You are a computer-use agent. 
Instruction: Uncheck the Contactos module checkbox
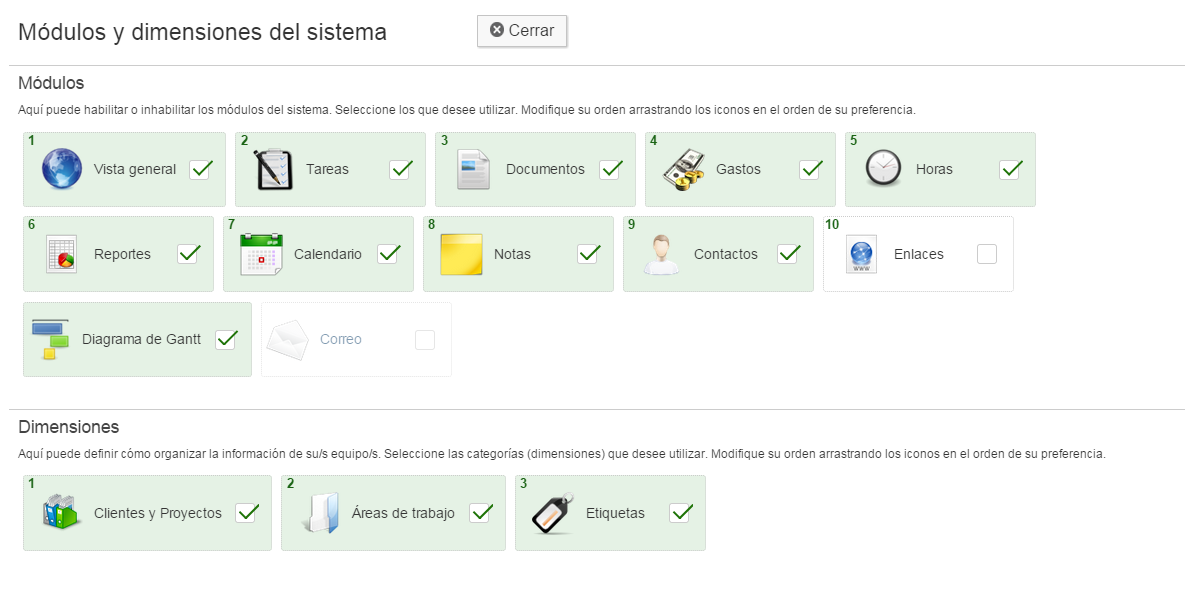(788, 254)
